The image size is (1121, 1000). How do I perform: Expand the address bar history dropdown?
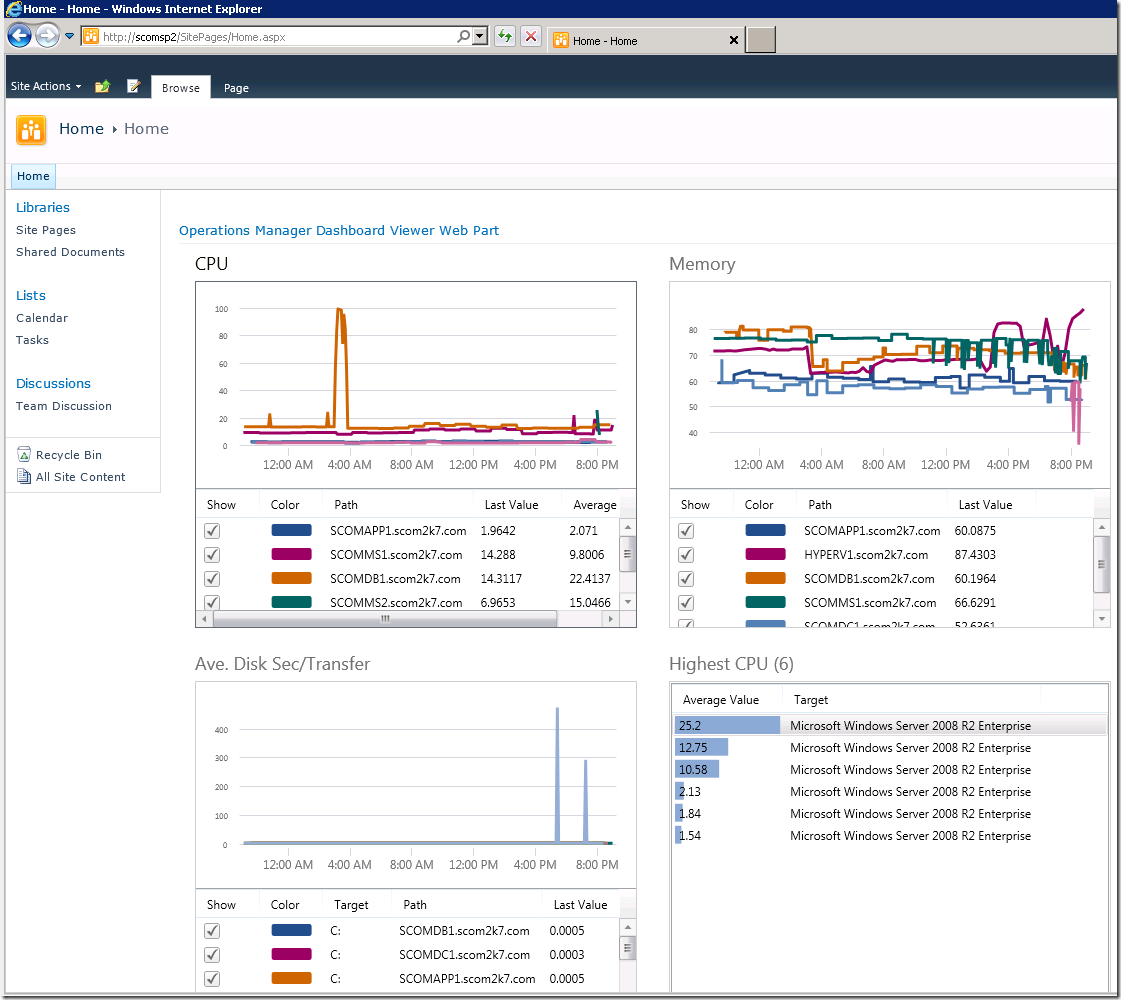coord(480,36)
